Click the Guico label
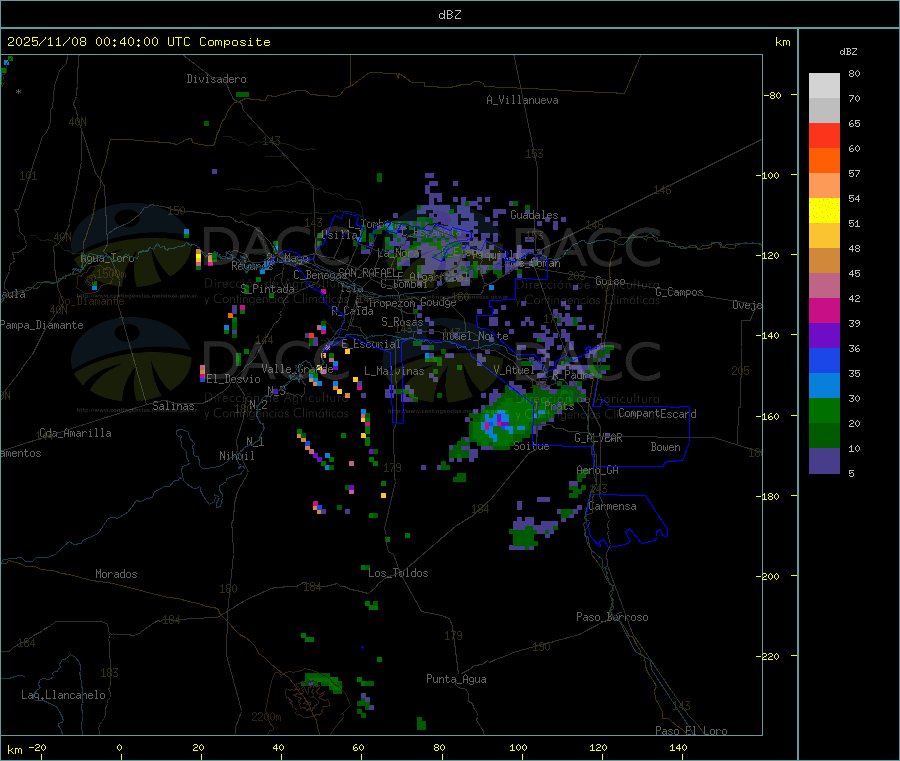Viewport: 900px width, 761px height. (x=610, y=281)
